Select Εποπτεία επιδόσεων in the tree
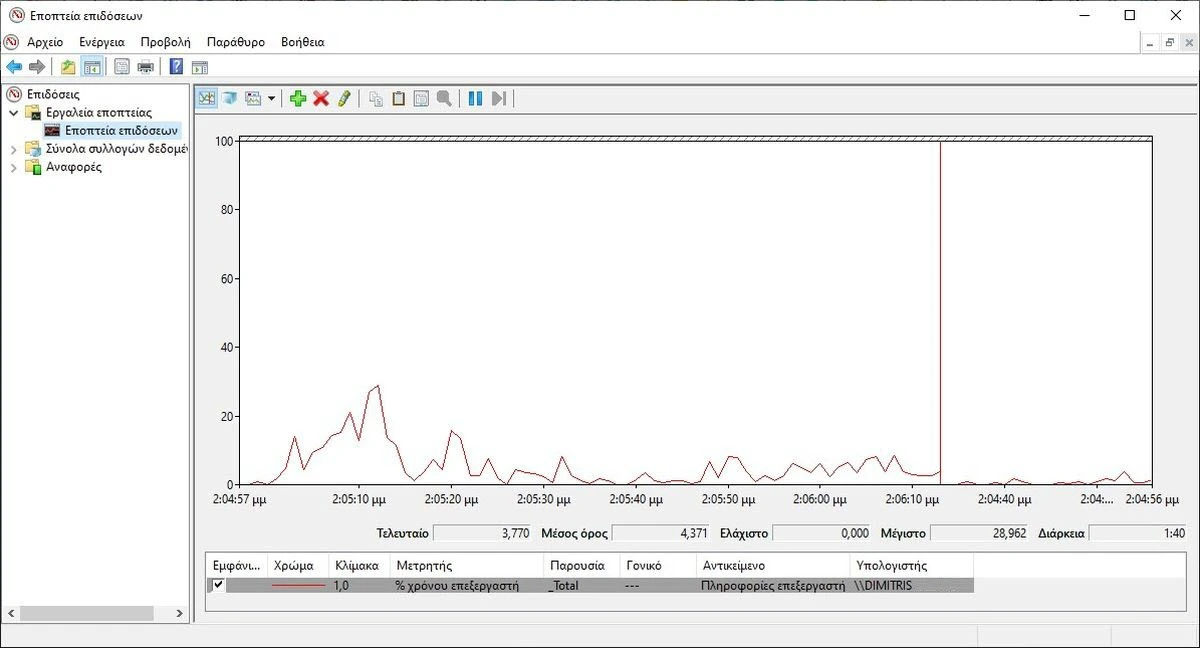The image size is (1200, 648). (118, 129)
